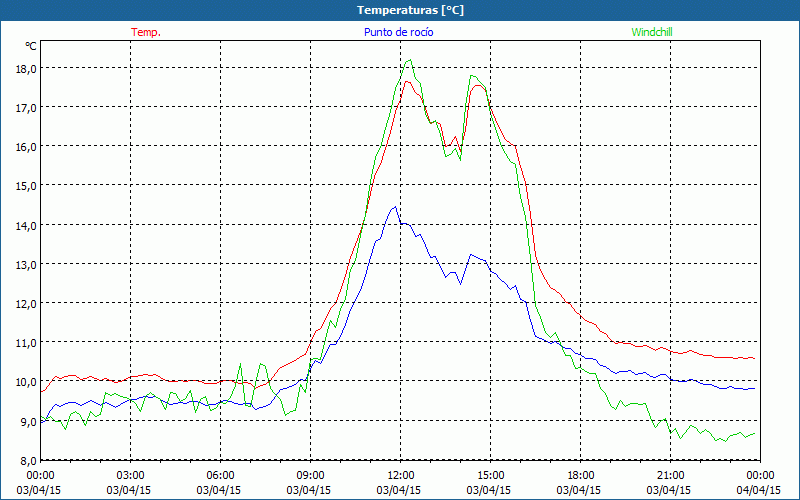Click the '17,0' y-axis value

click(x=26, y=108)
